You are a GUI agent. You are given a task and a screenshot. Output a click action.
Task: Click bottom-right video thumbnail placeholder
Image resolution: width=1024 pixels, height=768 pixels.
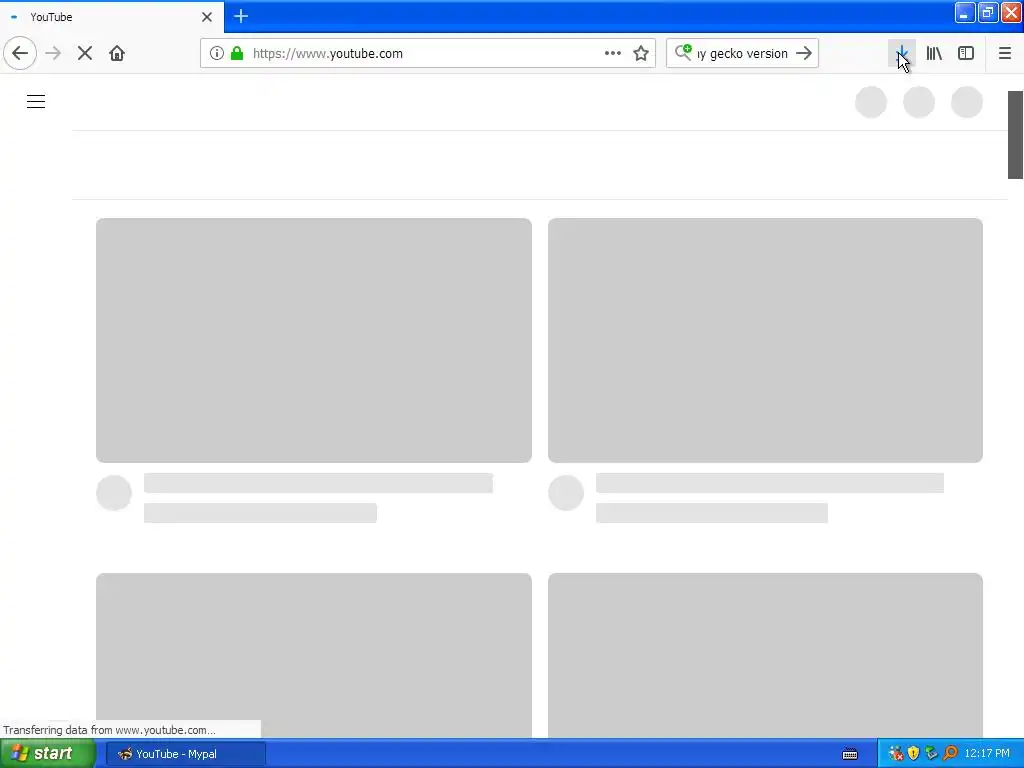tap(765, 655)
